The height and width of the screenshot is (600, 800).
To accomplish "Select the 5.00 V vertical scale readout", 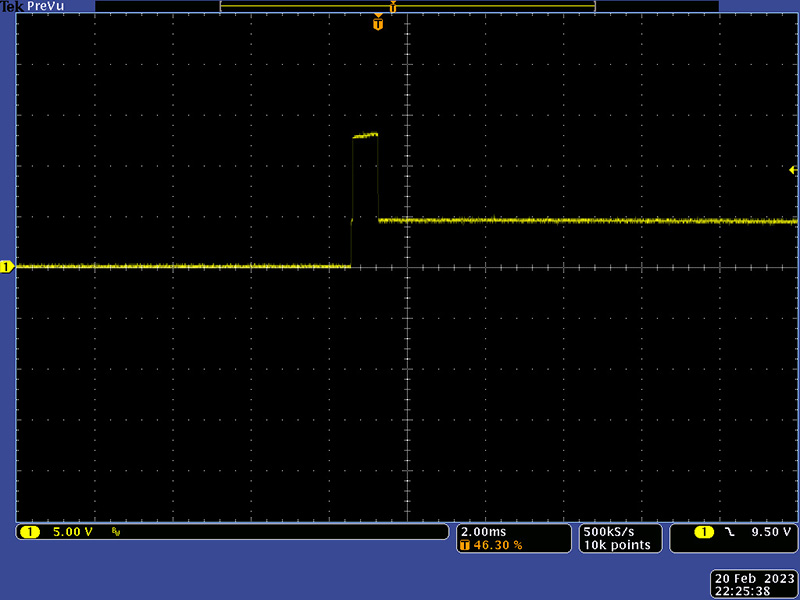I will coord(72,532).
